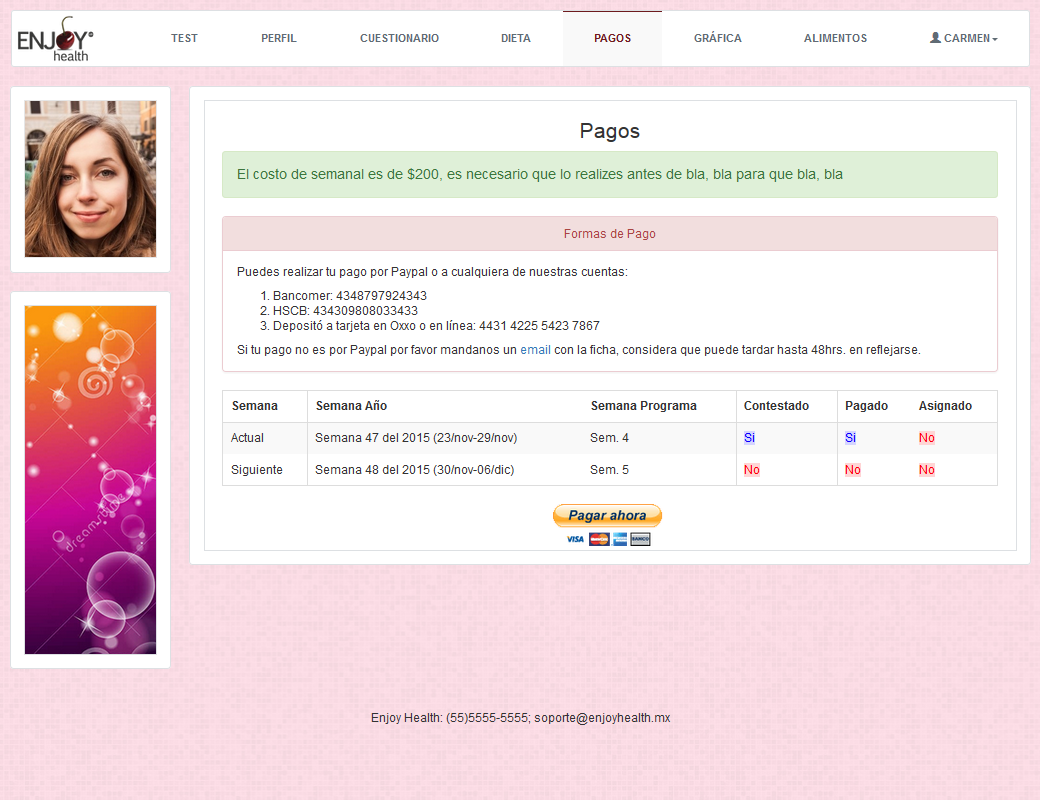The height and width of the screenshot is (800, 1040).
Task: Select the Pagos tab
Action: [612, 39]
